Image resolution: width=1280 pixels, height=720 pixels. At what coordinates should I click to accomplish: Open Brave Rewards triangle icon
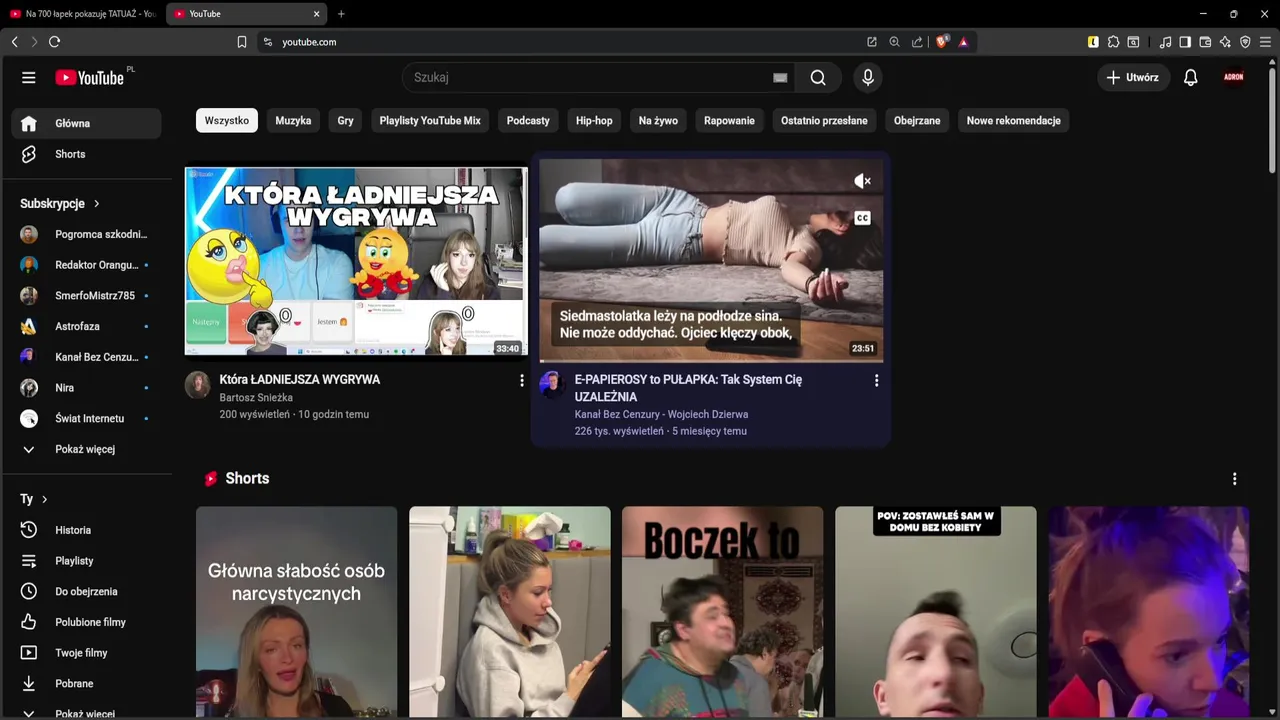coord(963,42)
